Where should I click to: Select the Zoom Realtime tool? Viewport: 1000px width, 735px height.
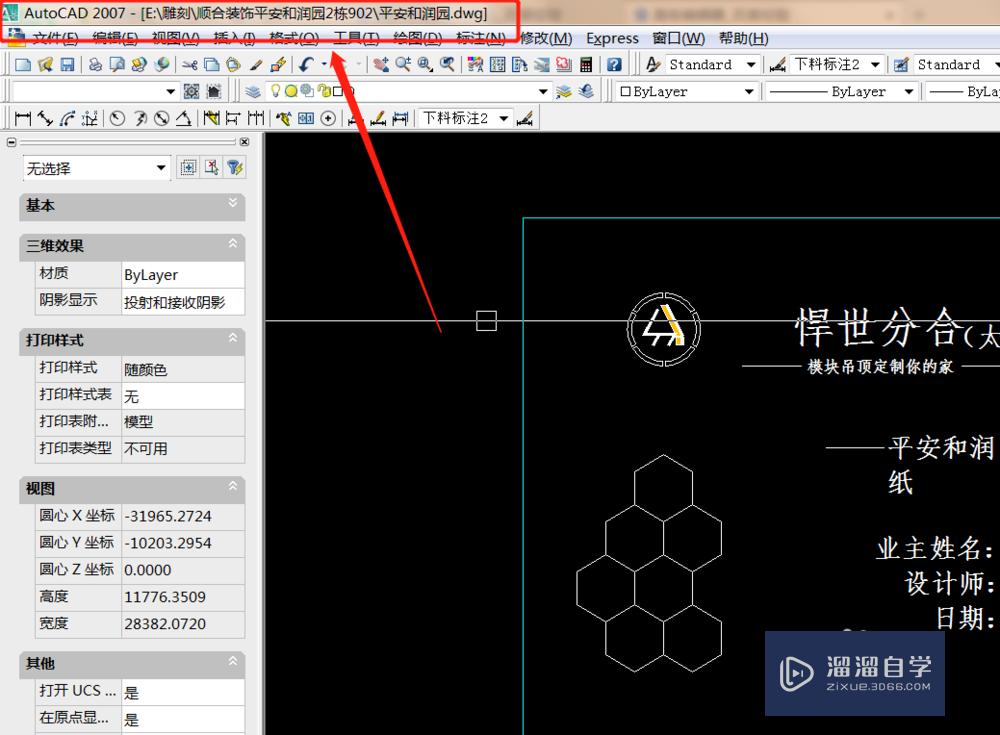click(403, 64)
